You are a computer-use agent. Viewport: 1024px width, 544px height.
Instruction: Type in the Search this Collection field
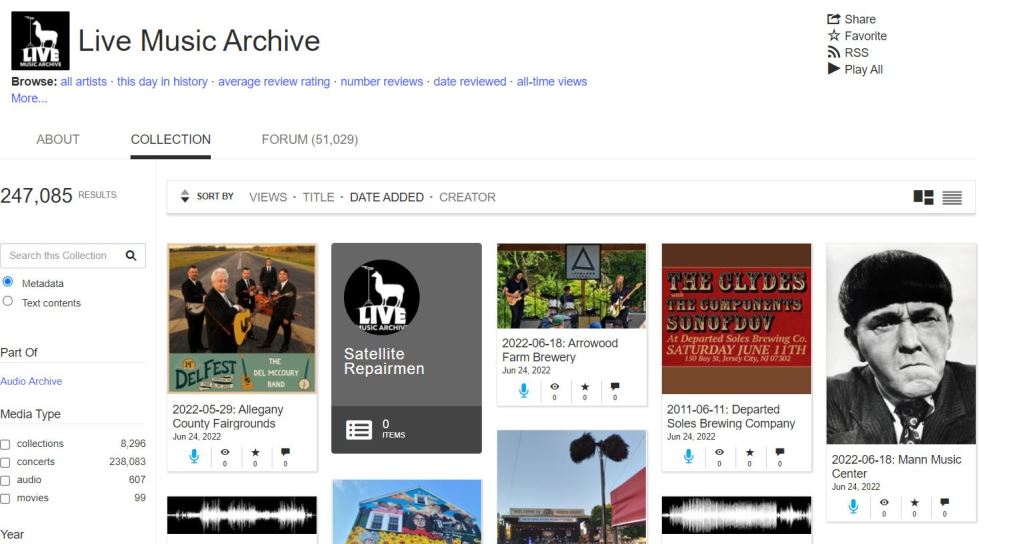pos(62,256)
